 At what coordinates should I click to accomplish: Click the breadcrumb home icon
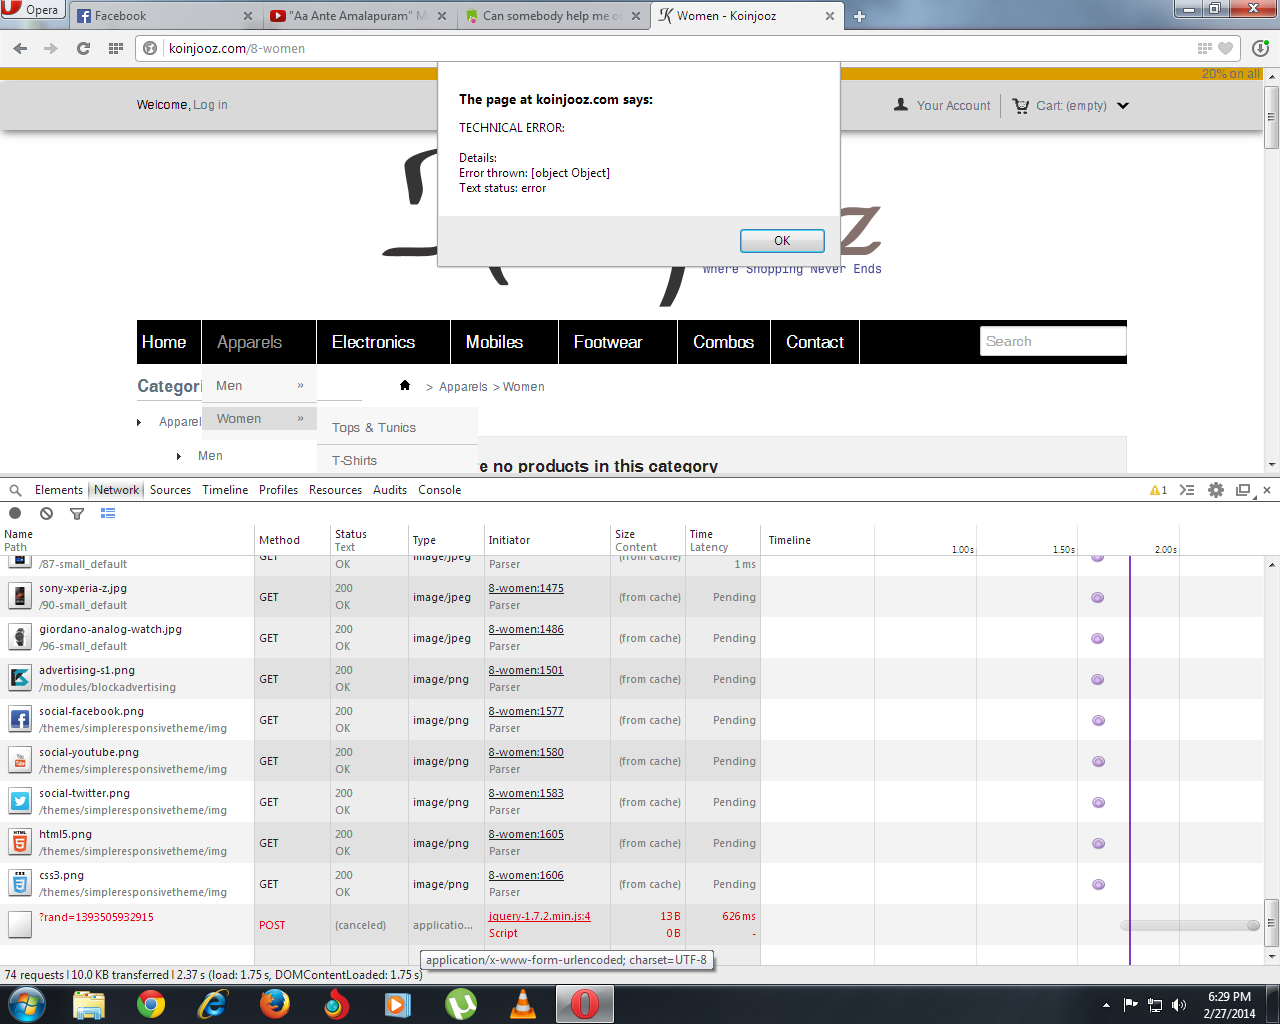coord(405,385)
